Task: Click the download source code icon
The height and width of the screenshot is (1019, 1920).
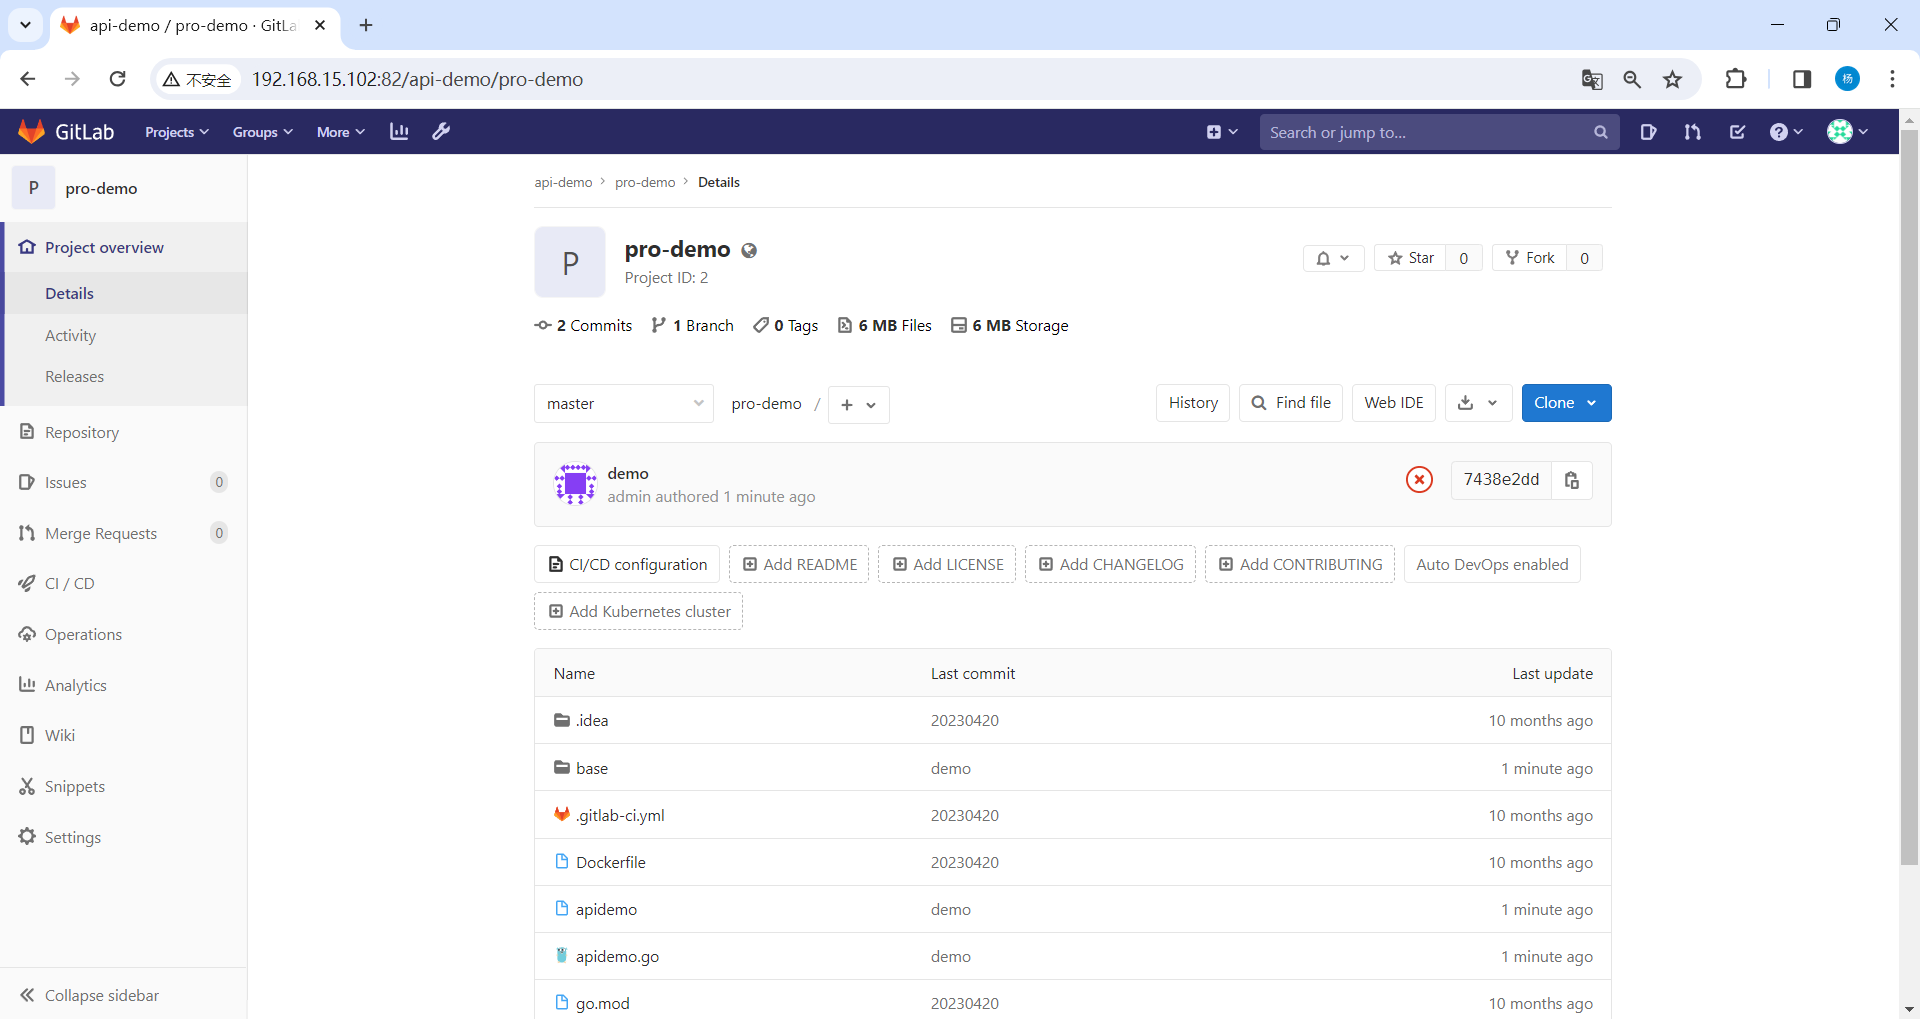Action: 1469,403
